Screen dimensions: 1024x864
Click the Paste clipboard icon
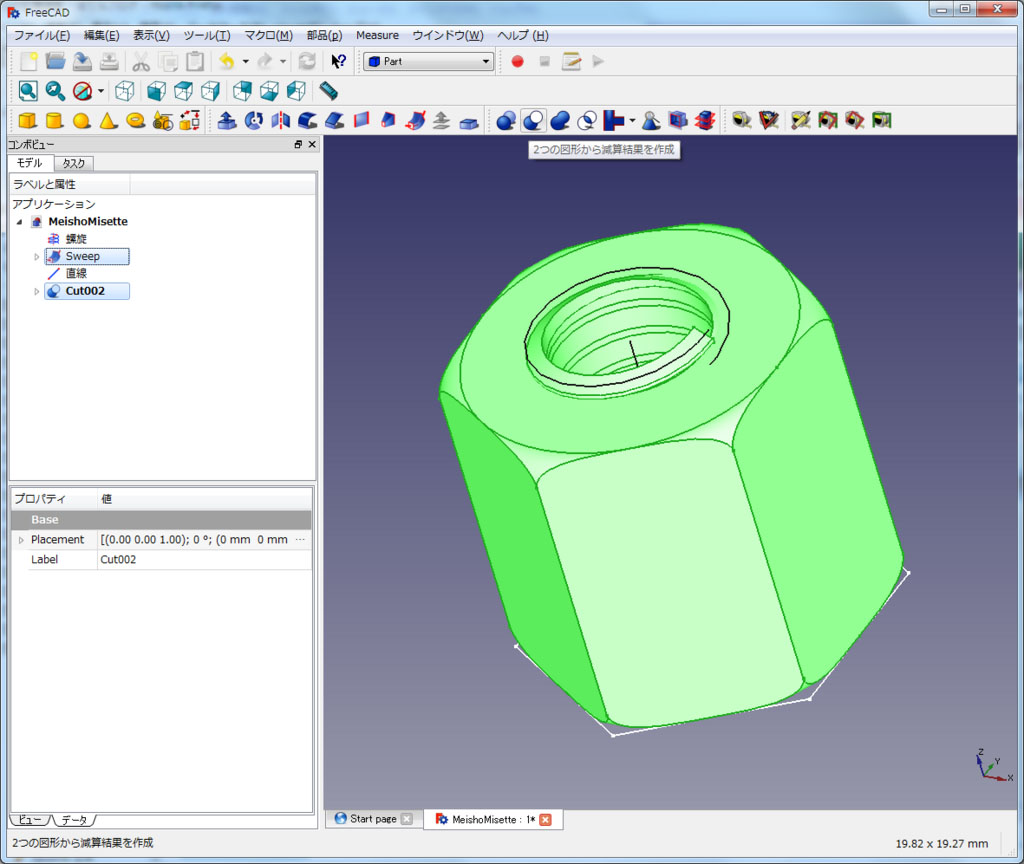click(195, 61)
